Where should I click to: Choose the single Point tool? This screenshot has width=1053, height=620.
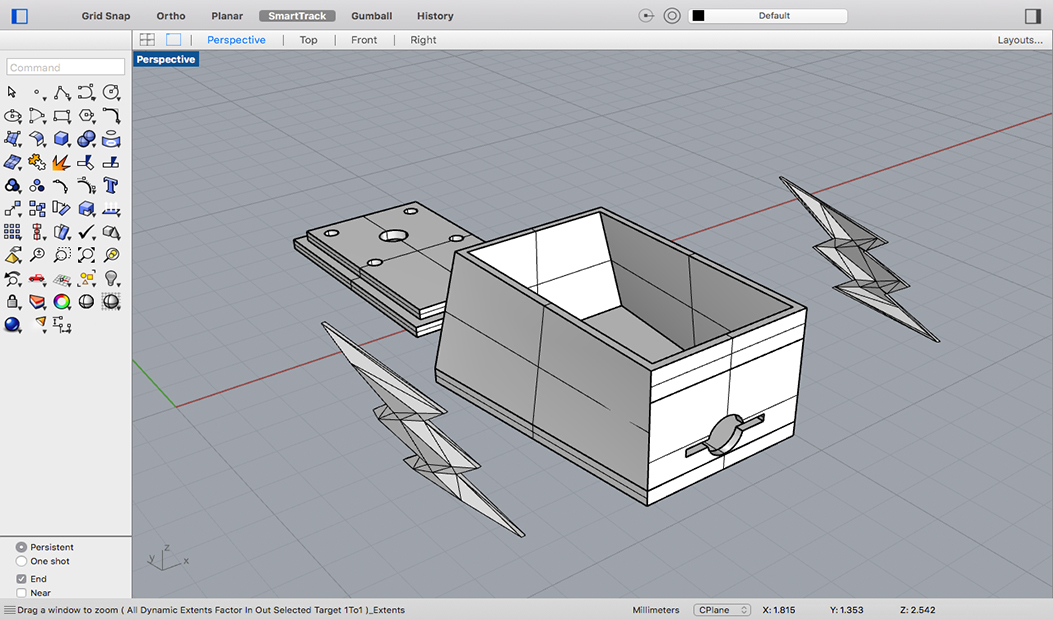click(x=37, y=93)
